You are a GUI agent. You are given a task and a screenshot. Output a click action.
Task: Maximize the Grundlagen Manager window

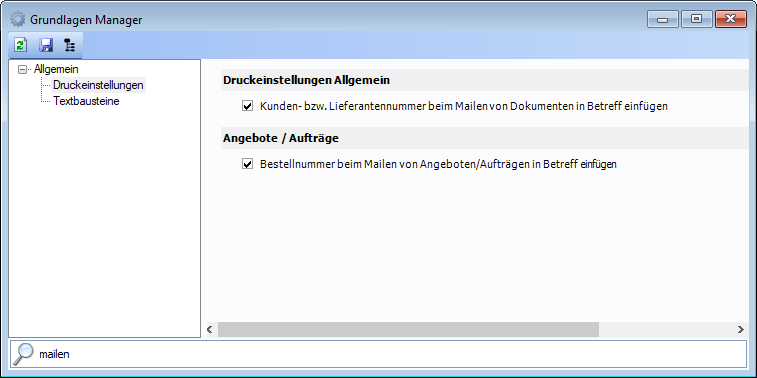(696, 19)
